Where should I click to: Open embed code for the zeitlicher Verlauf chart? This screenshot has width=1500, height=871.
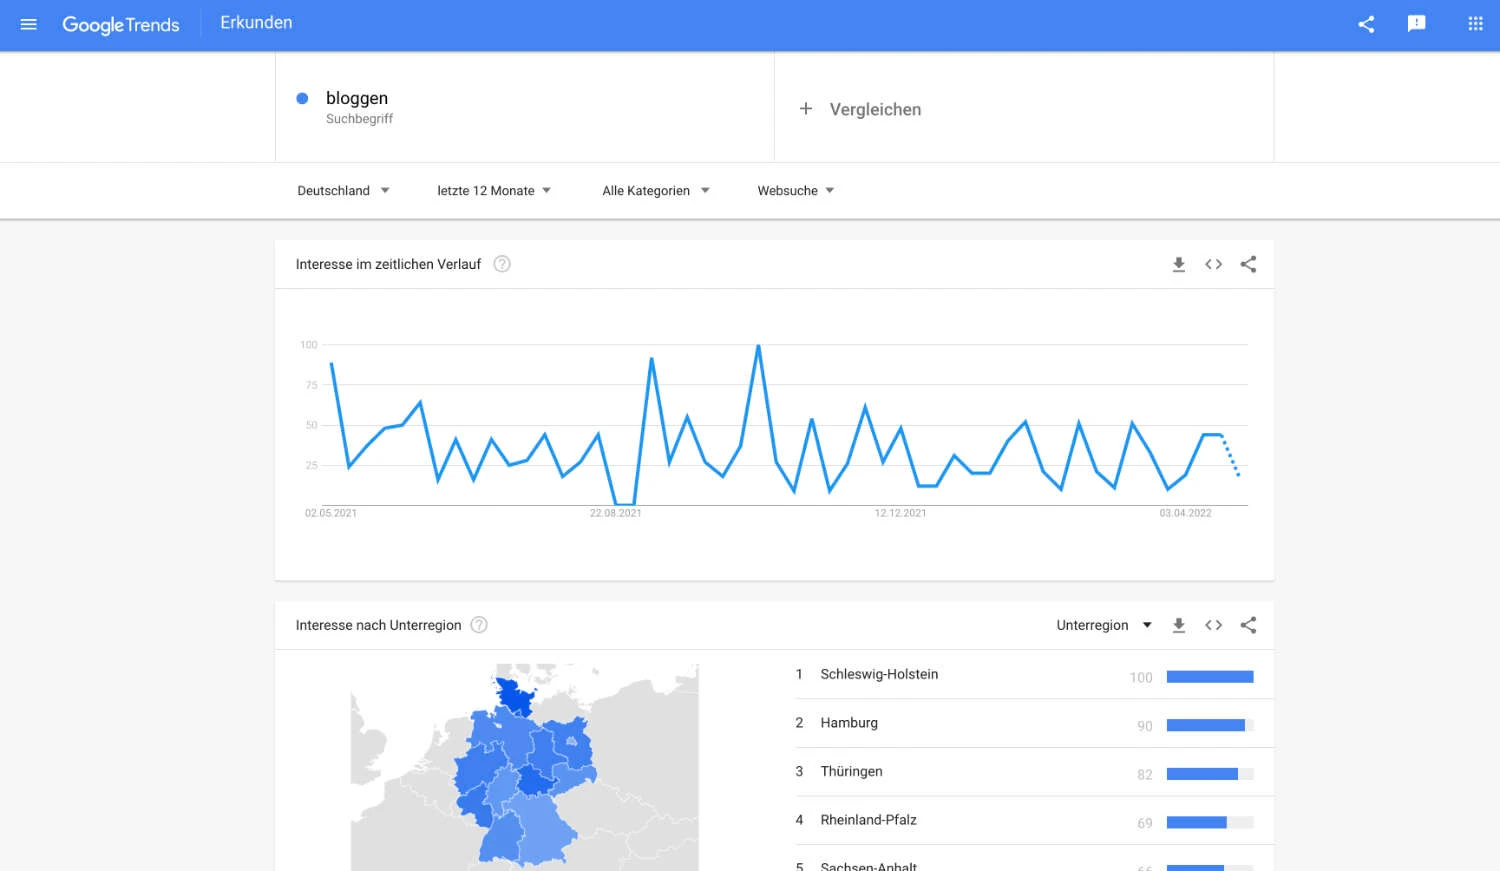pyautogui.click(x=1213, y=264)
